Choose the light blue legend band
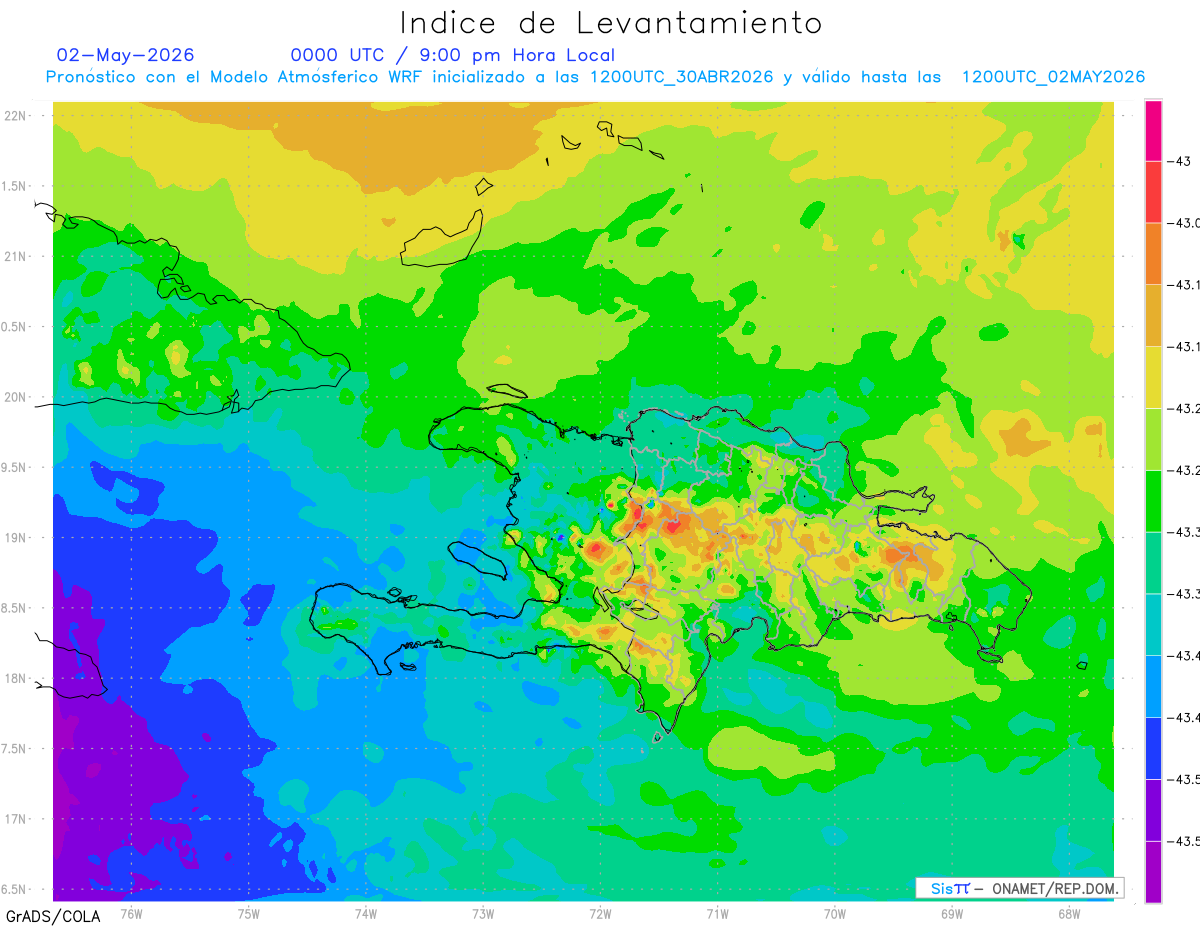The image size is (1200, 927). [1153, 686]
